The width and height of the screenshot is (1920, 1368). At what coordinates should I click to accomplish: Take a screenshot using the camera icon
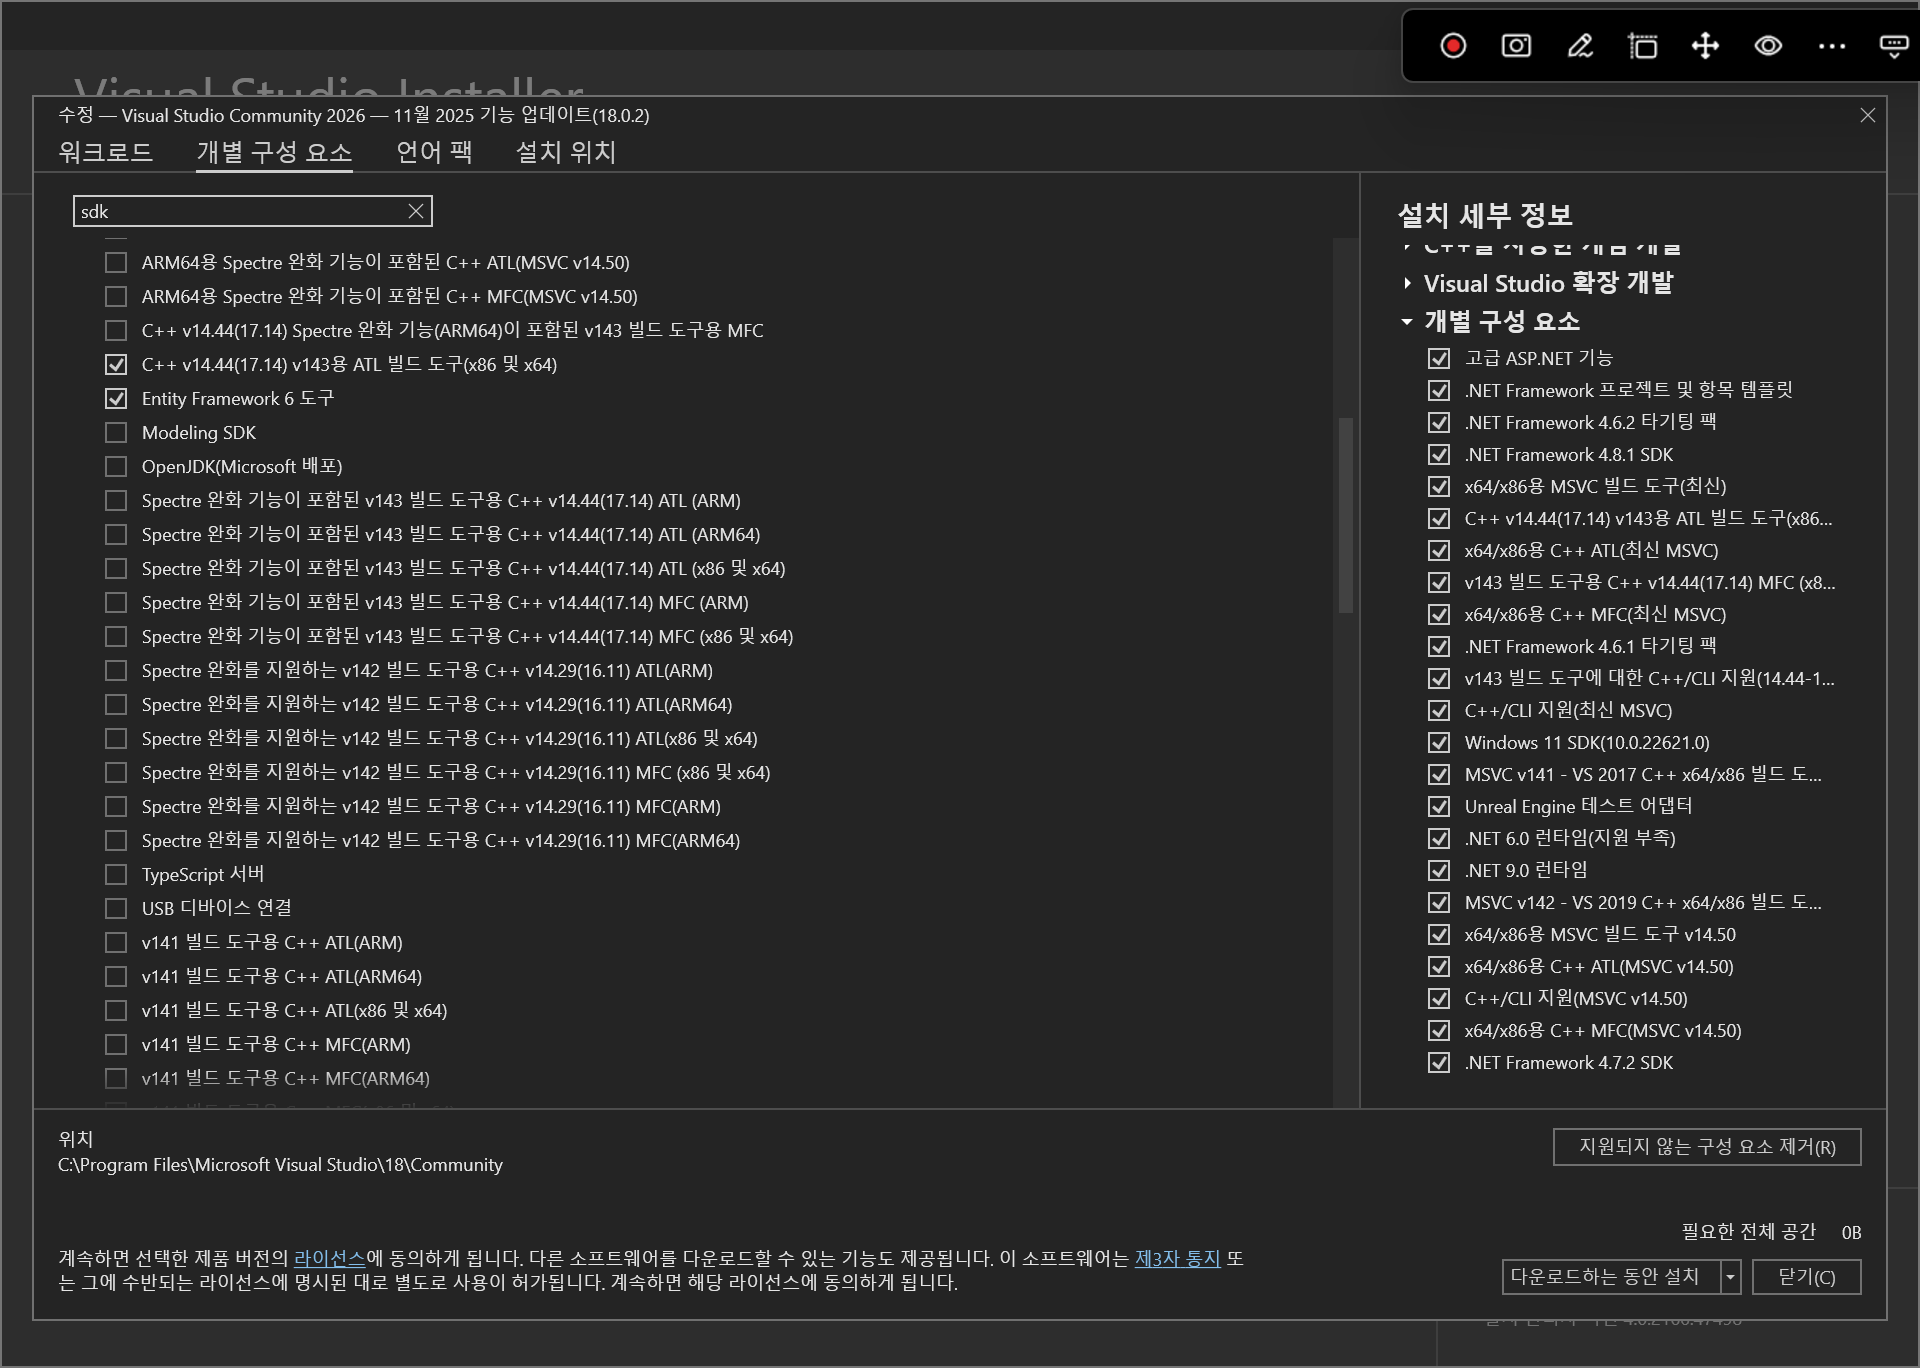tap(1514, 46)
